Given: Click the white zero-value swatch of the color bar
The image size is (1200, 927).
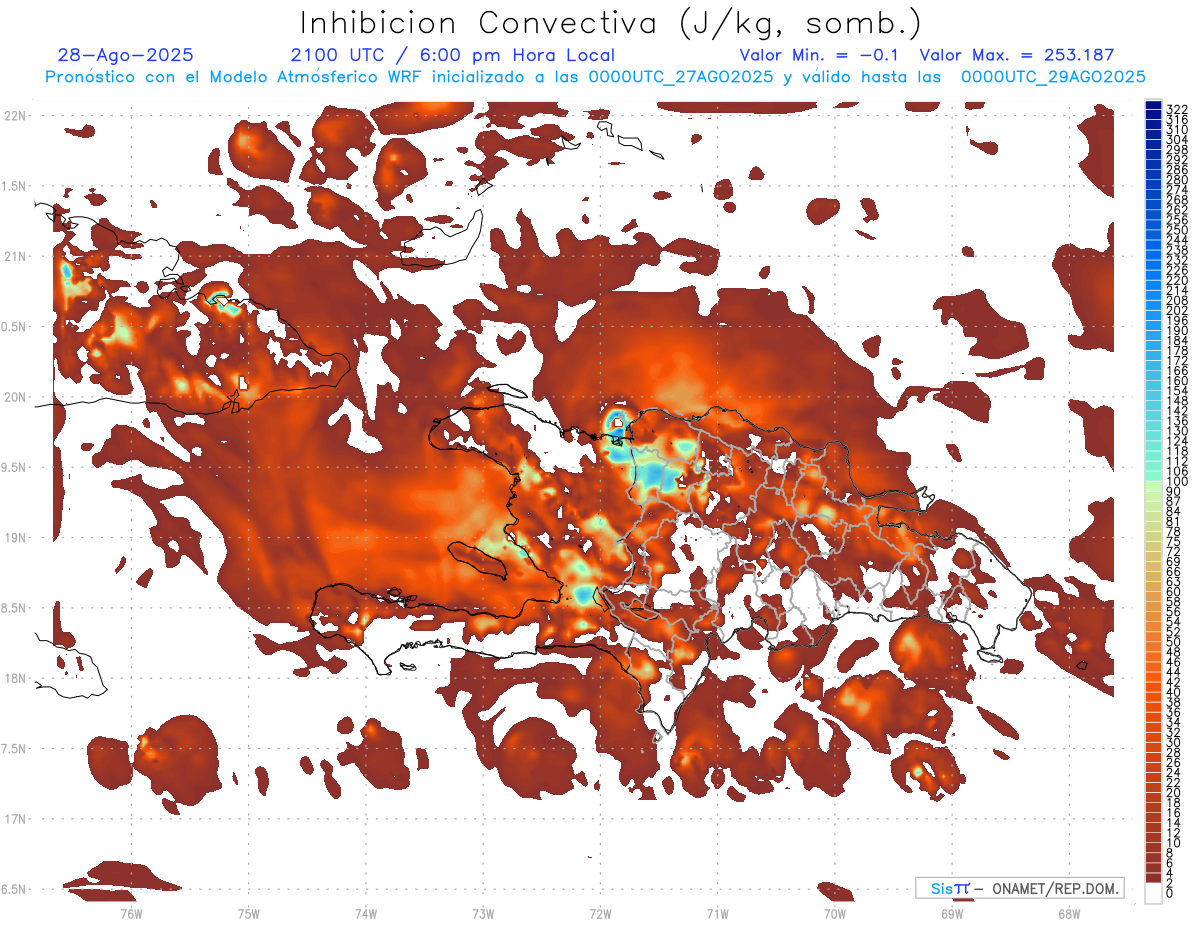Looking at the screenshot, I should coord(1153,892).
